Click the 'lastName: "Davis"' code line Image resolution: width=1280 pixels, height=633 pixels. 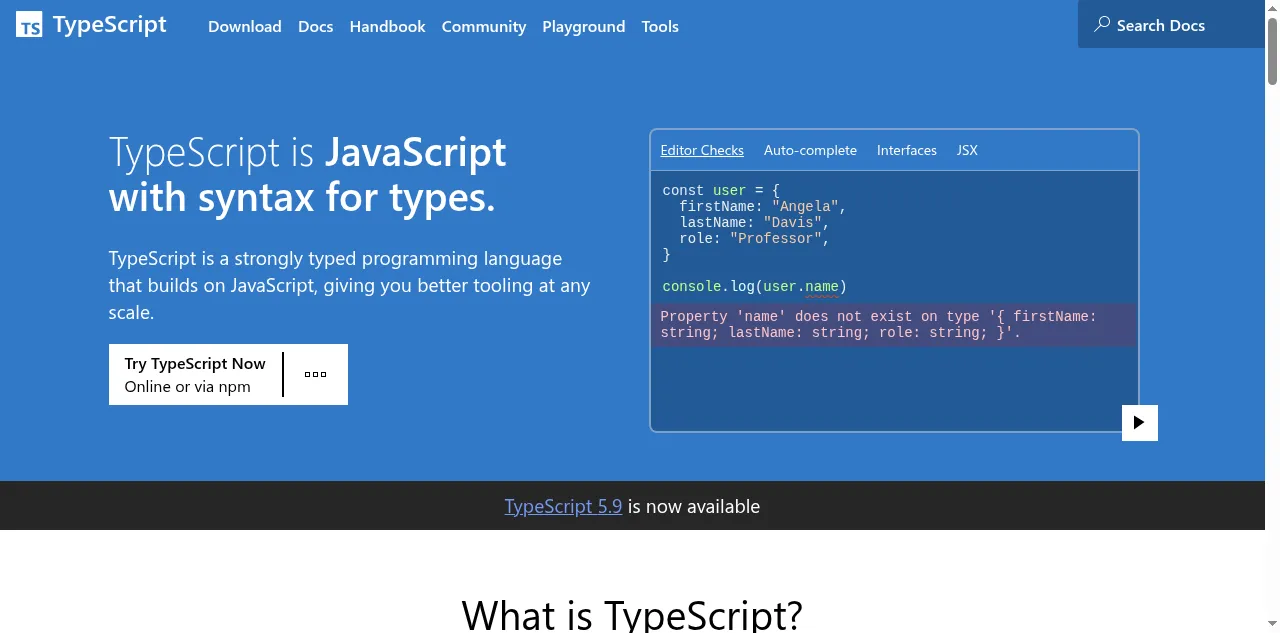(755, 222)
